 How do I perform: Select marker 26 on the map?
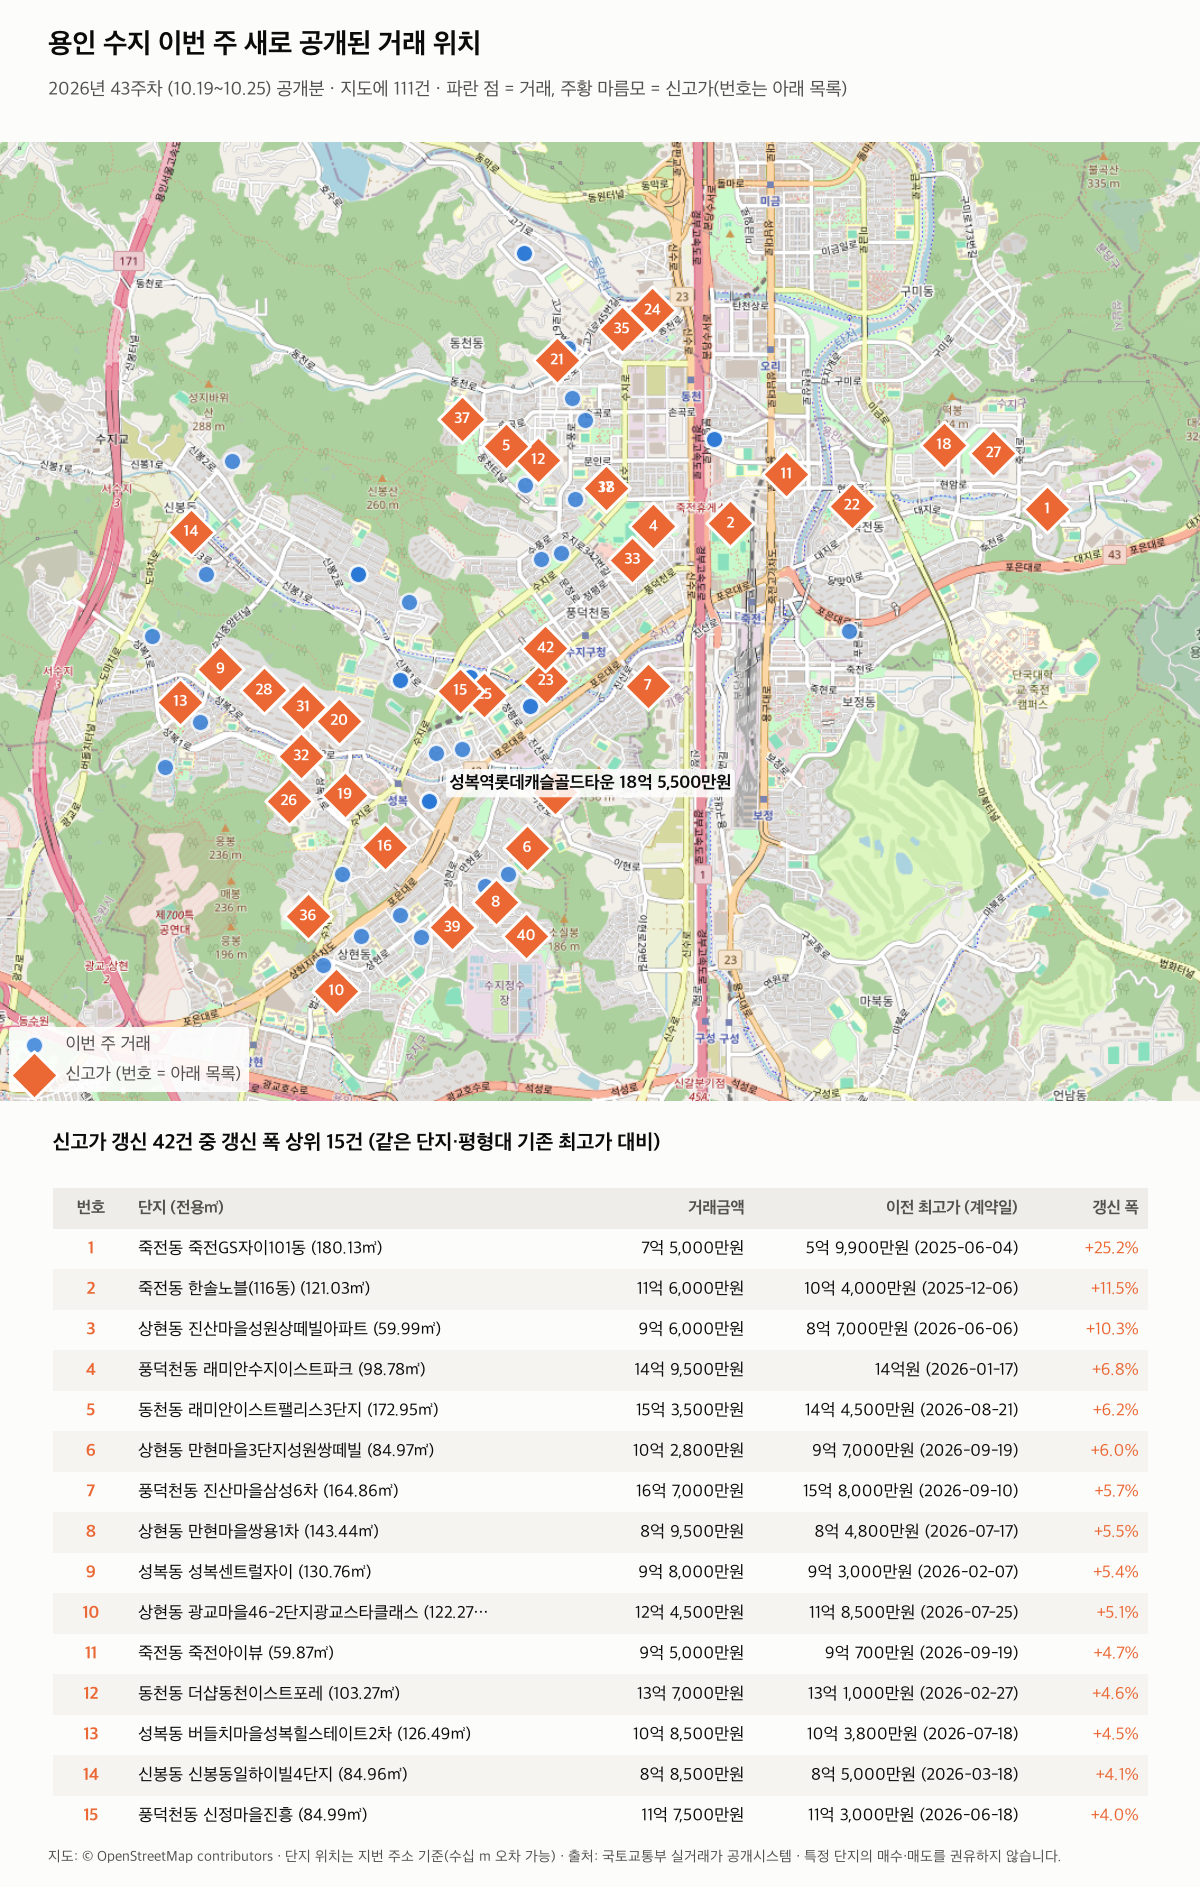[x=288, y=799]
